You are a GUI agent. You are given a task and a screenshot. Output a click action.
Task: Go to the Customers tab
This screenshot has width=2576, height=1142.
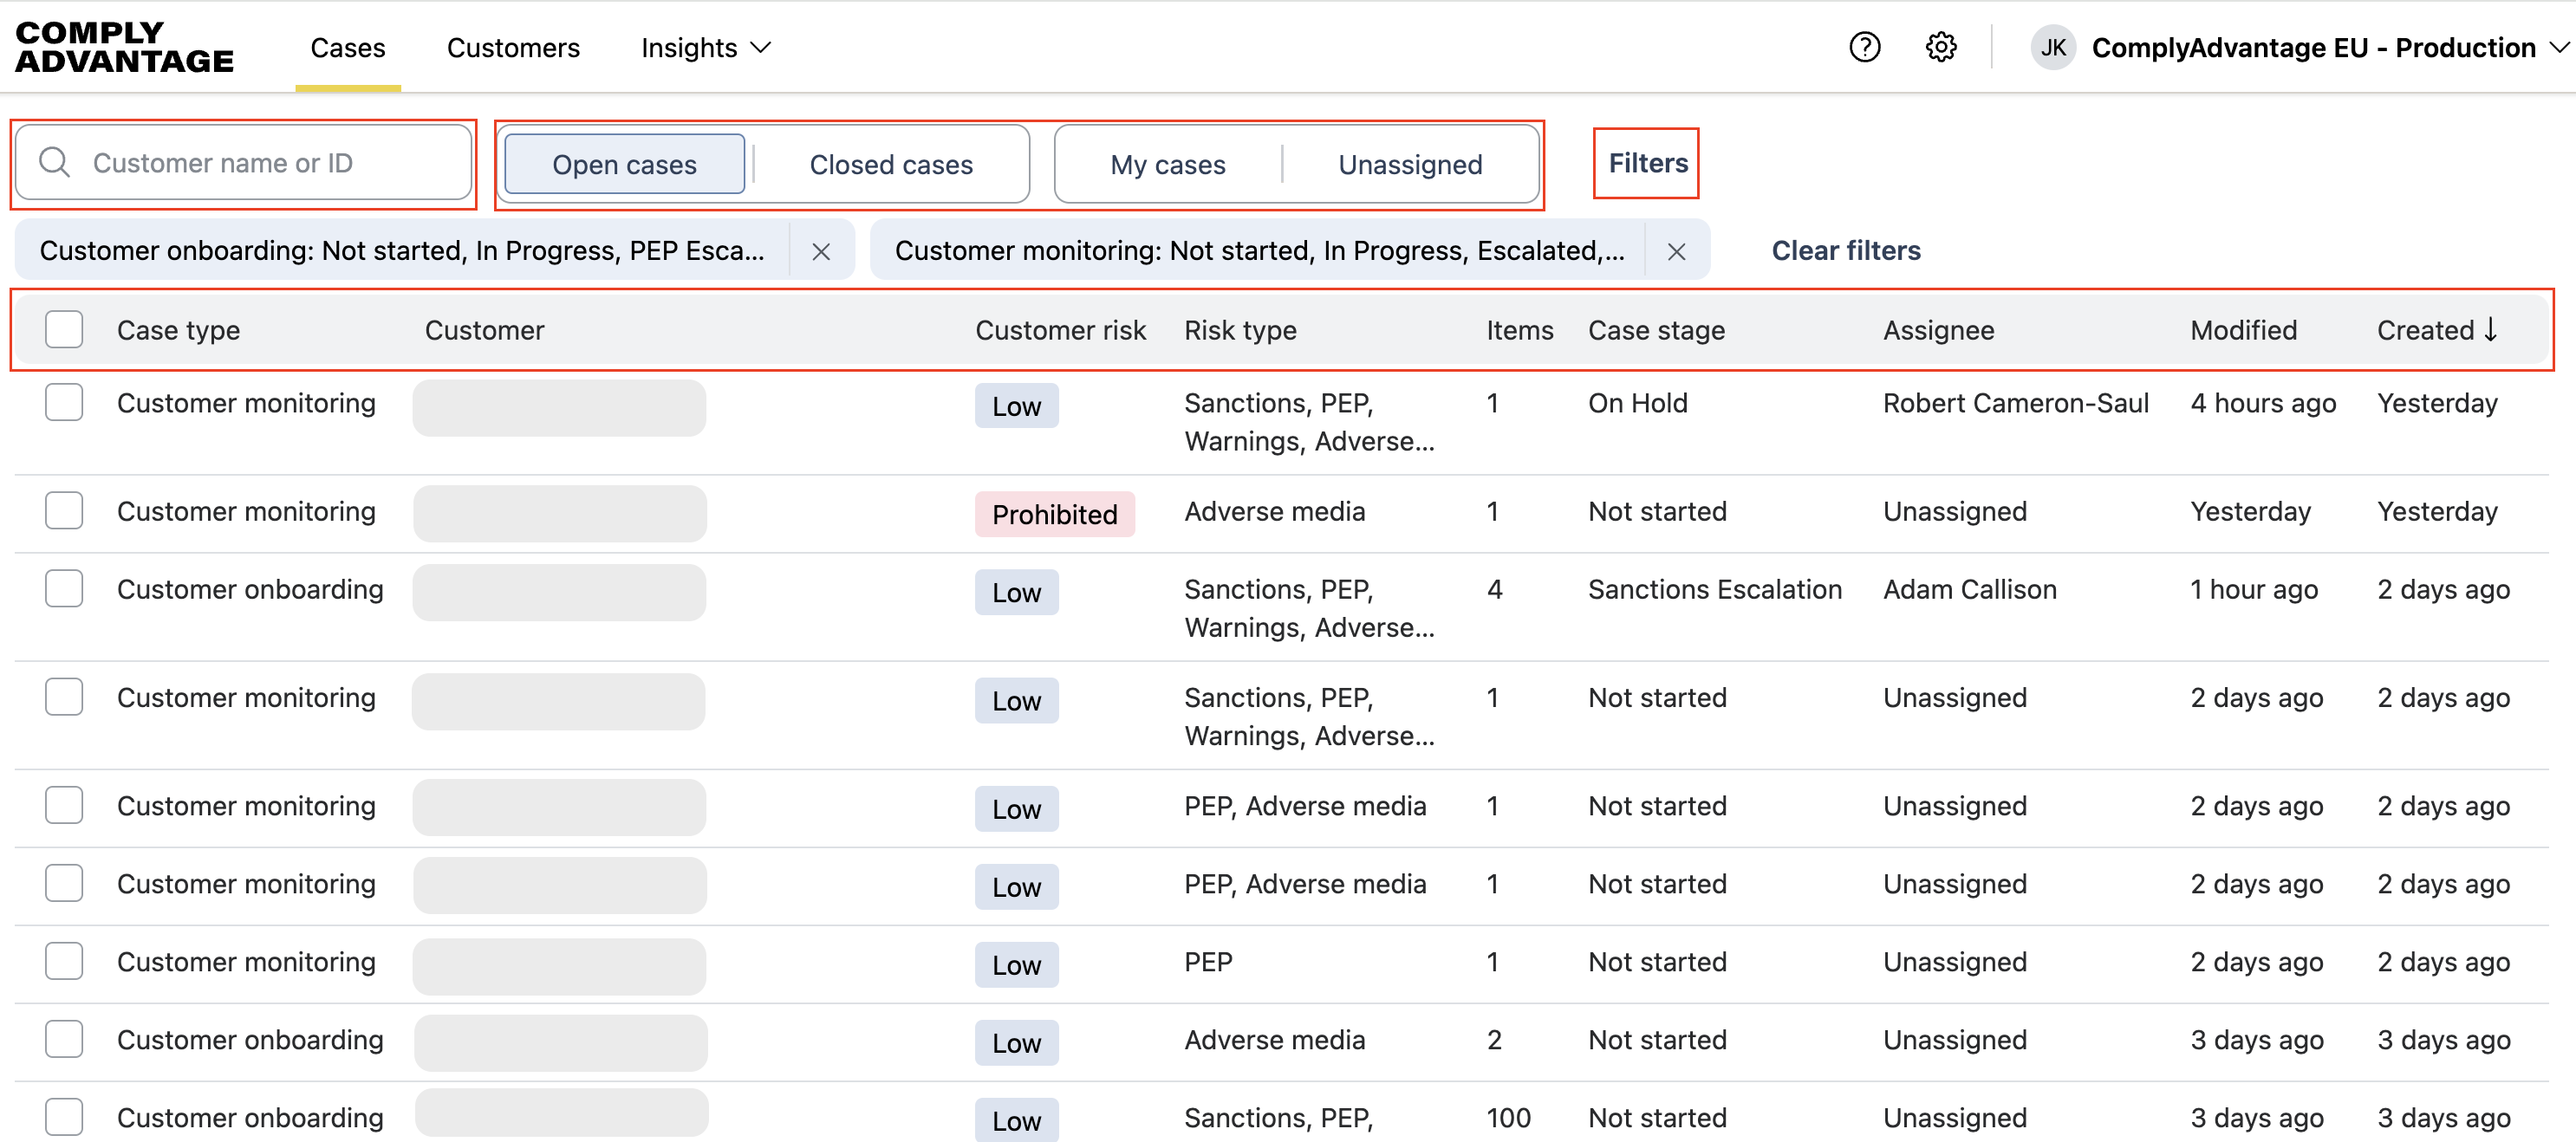tap(513, 48)
